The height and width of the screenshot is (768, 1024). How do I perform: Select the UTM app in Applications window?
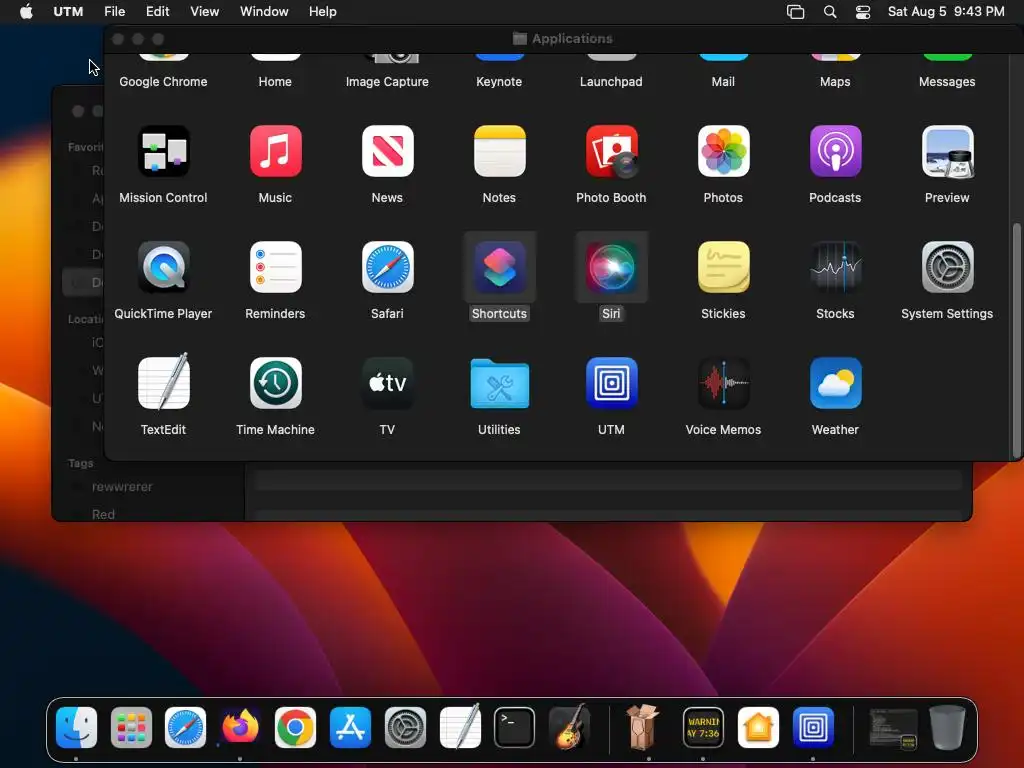pos(611,383)
